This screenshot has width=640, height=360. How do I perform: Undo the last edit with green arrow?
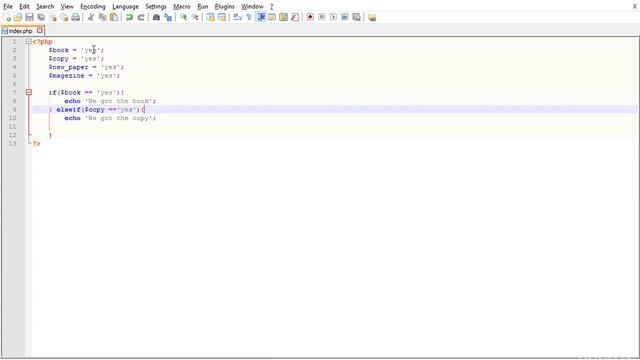pos(129,17)
